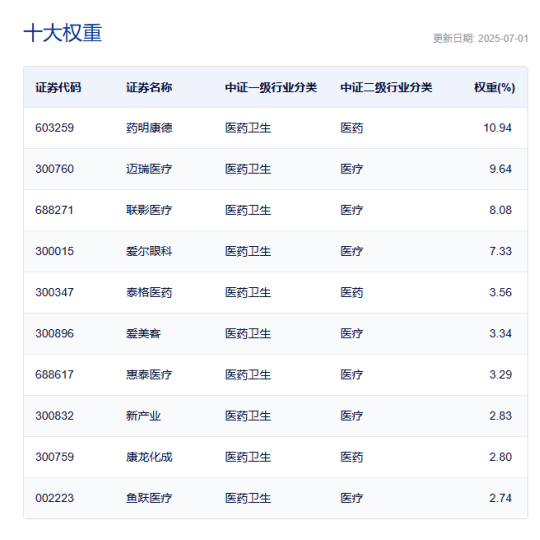Click stock code 688271

click(54, 210)
